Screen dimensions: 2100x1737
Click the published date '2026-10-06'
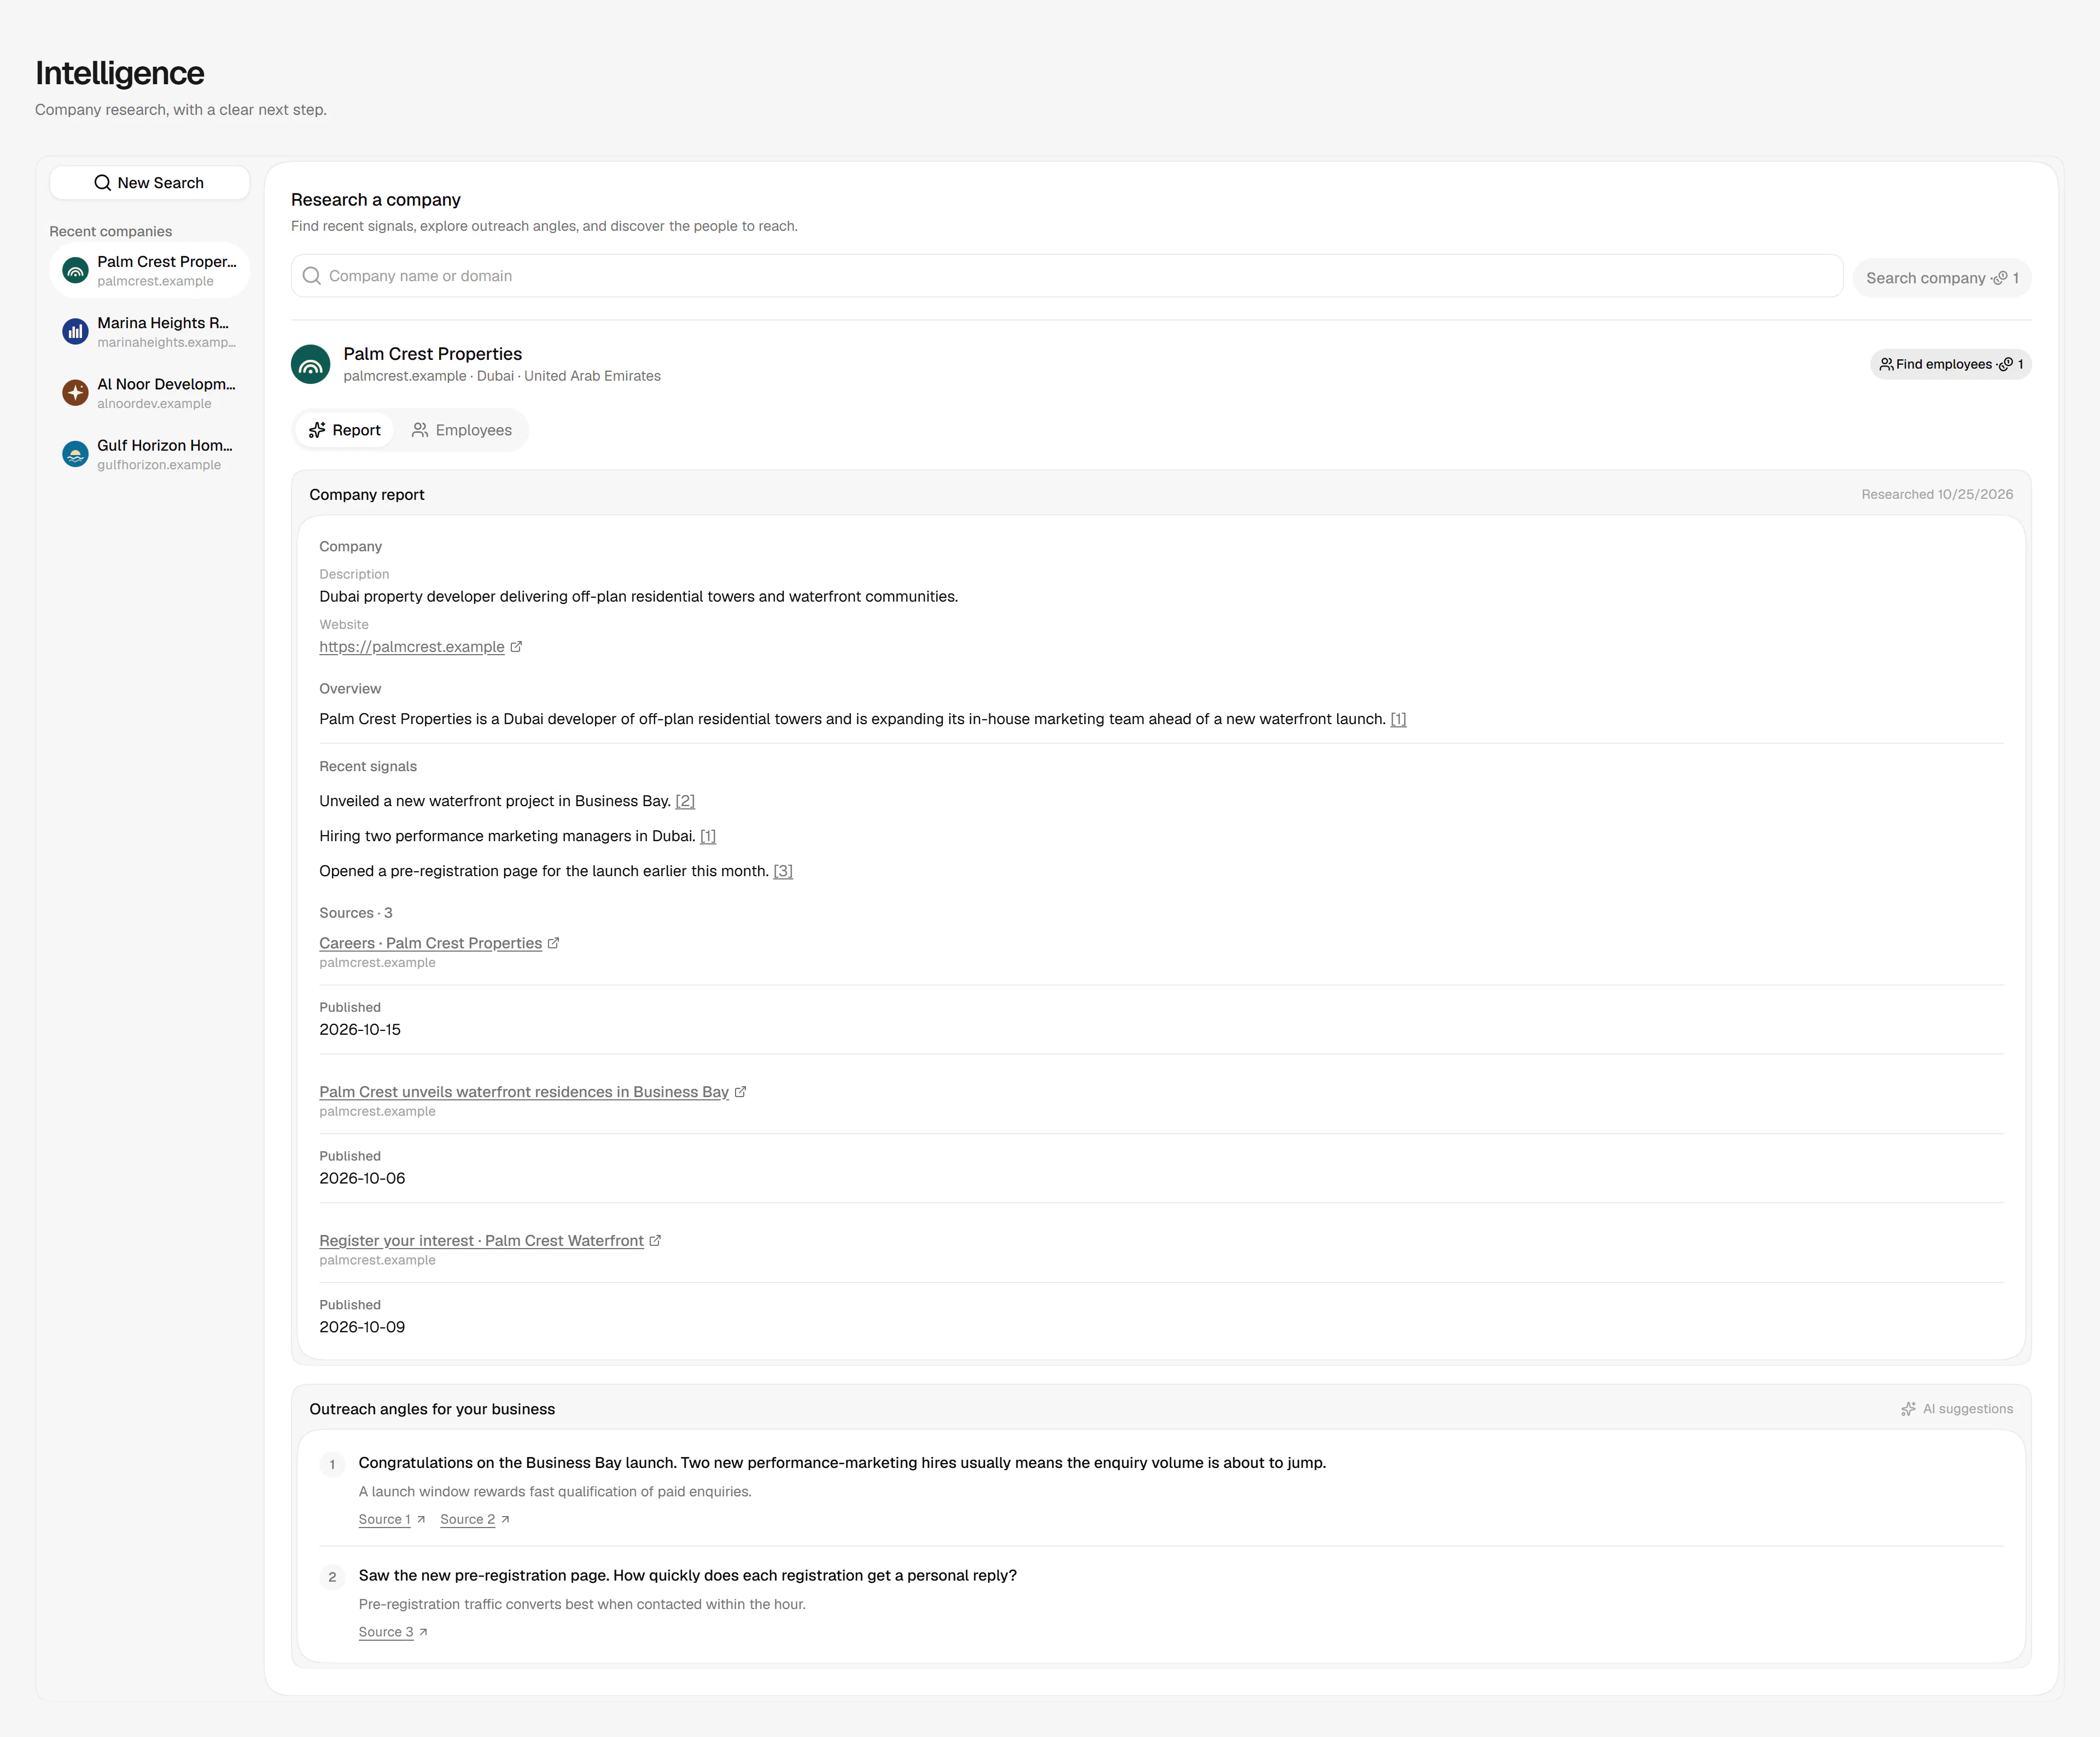click(x=362, y=1179)
